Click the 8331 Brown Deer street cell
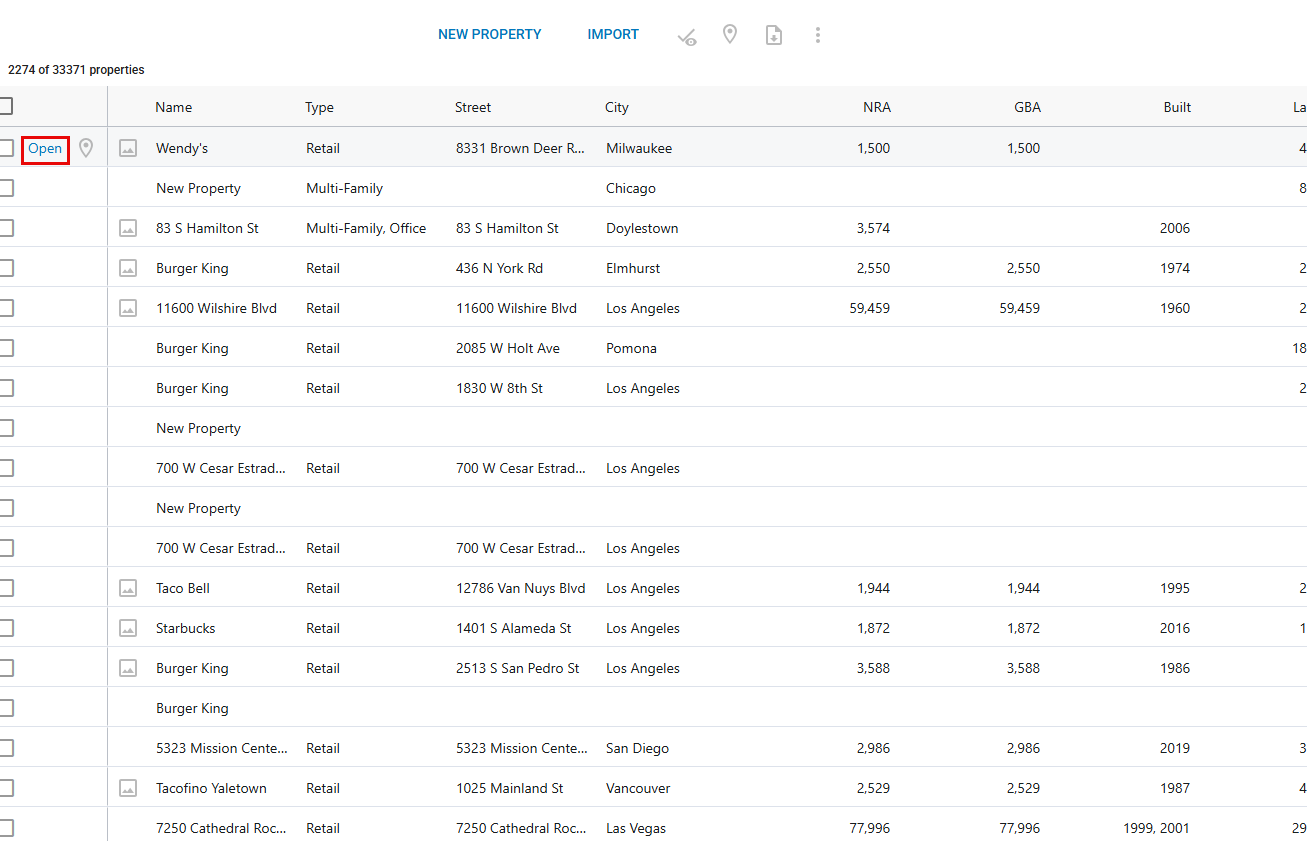 point(521,148)
